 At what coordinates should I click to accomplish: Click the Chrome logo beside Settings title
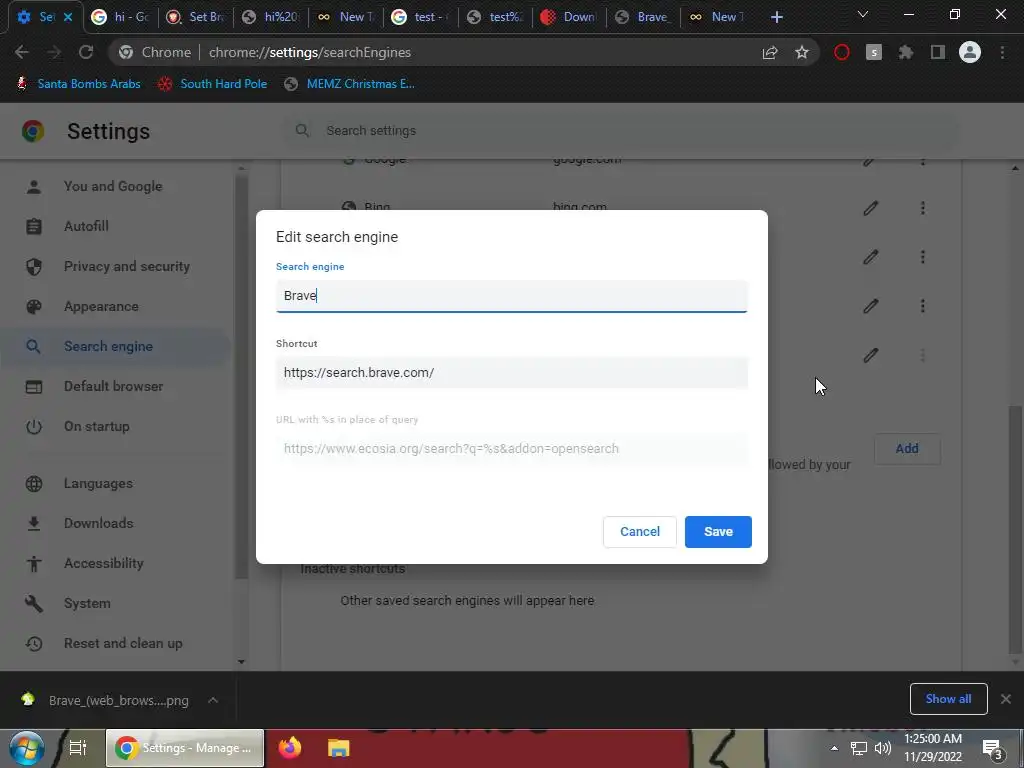33,131
